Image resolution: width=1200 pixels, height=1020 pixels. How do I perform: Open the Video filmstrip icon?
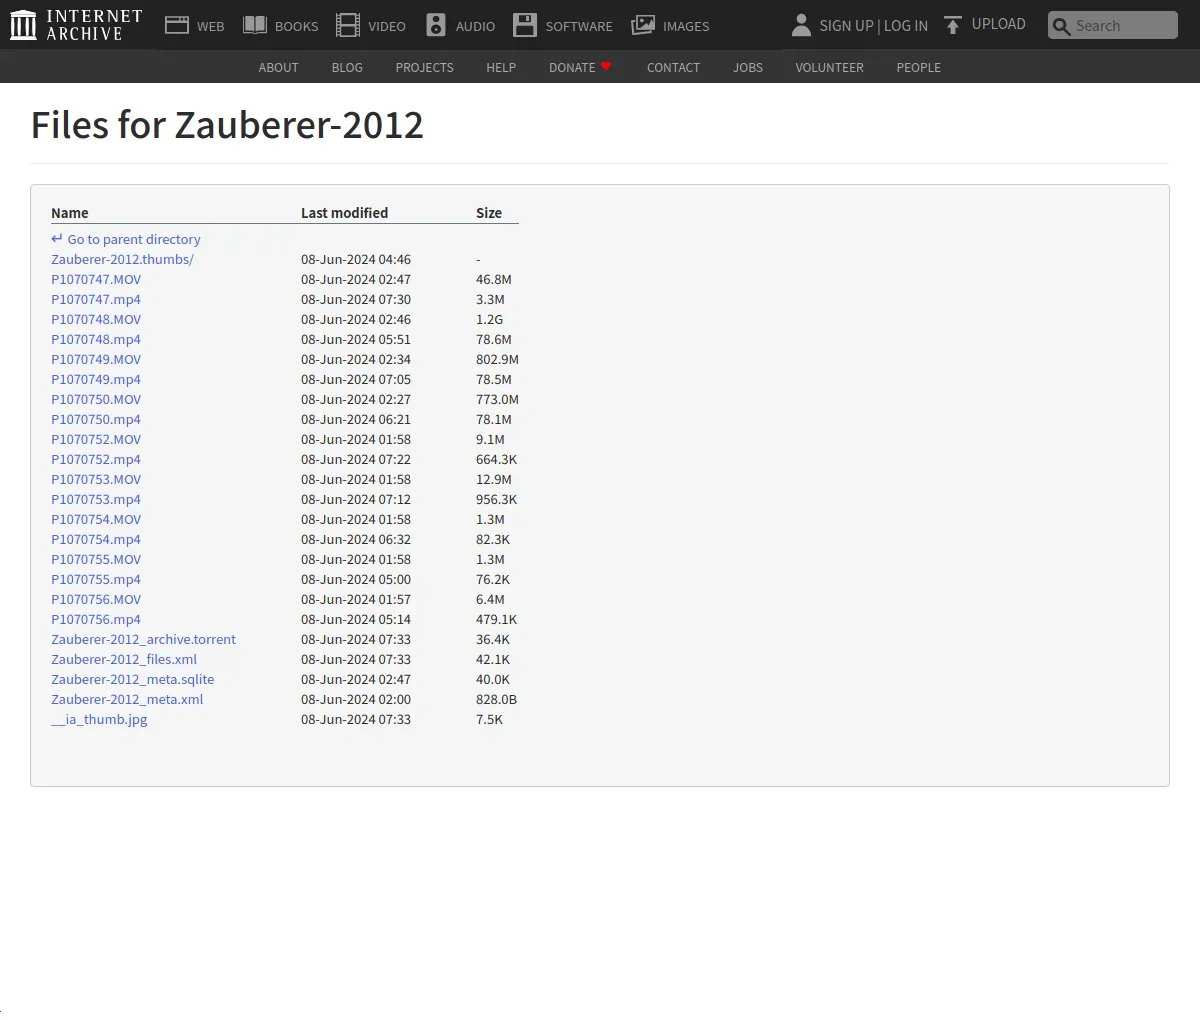[348, 25]
